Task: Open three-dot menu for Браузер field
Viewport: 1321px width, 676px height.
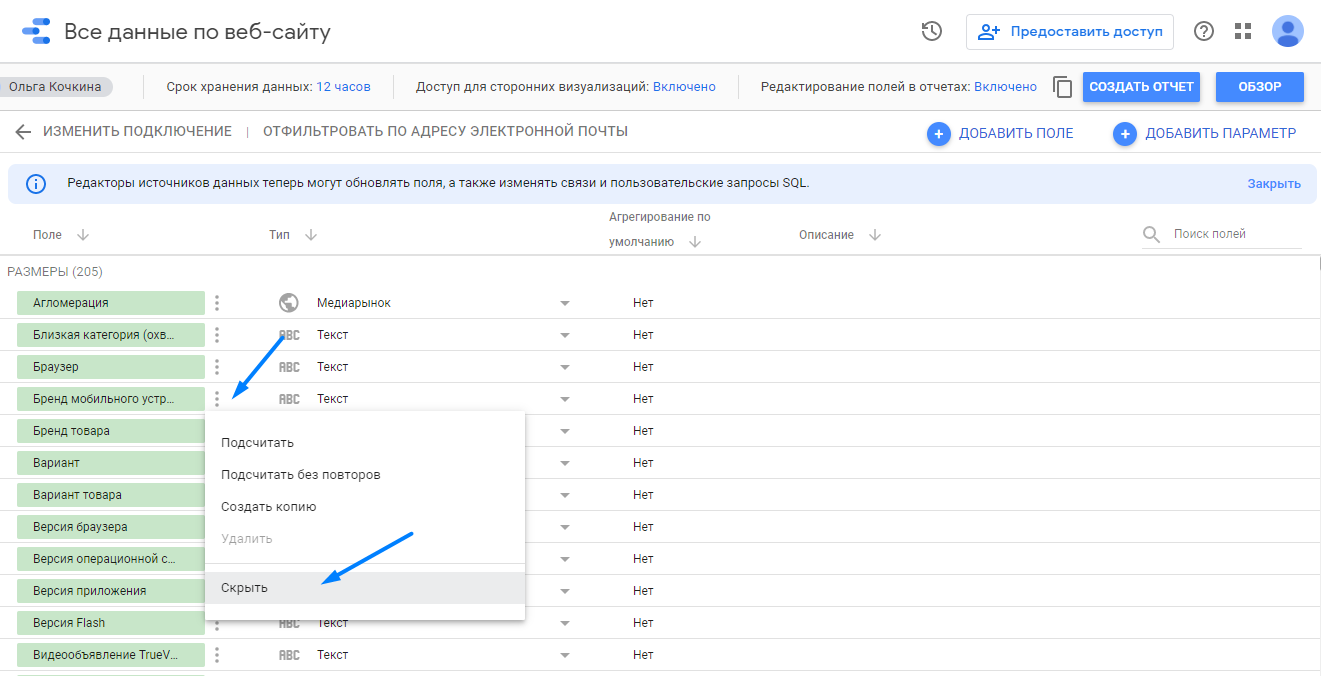Action: click(x=217, y=367)
